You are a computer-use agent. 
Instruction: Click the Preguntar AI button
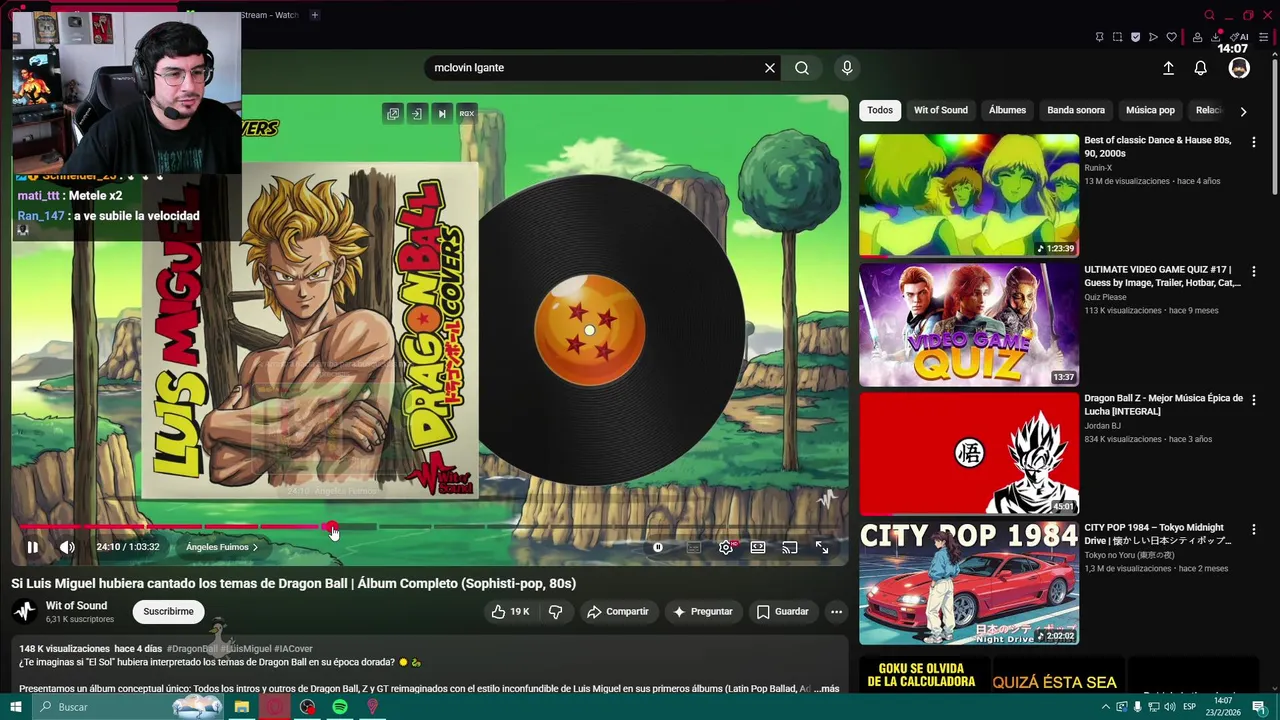(703, 611)
